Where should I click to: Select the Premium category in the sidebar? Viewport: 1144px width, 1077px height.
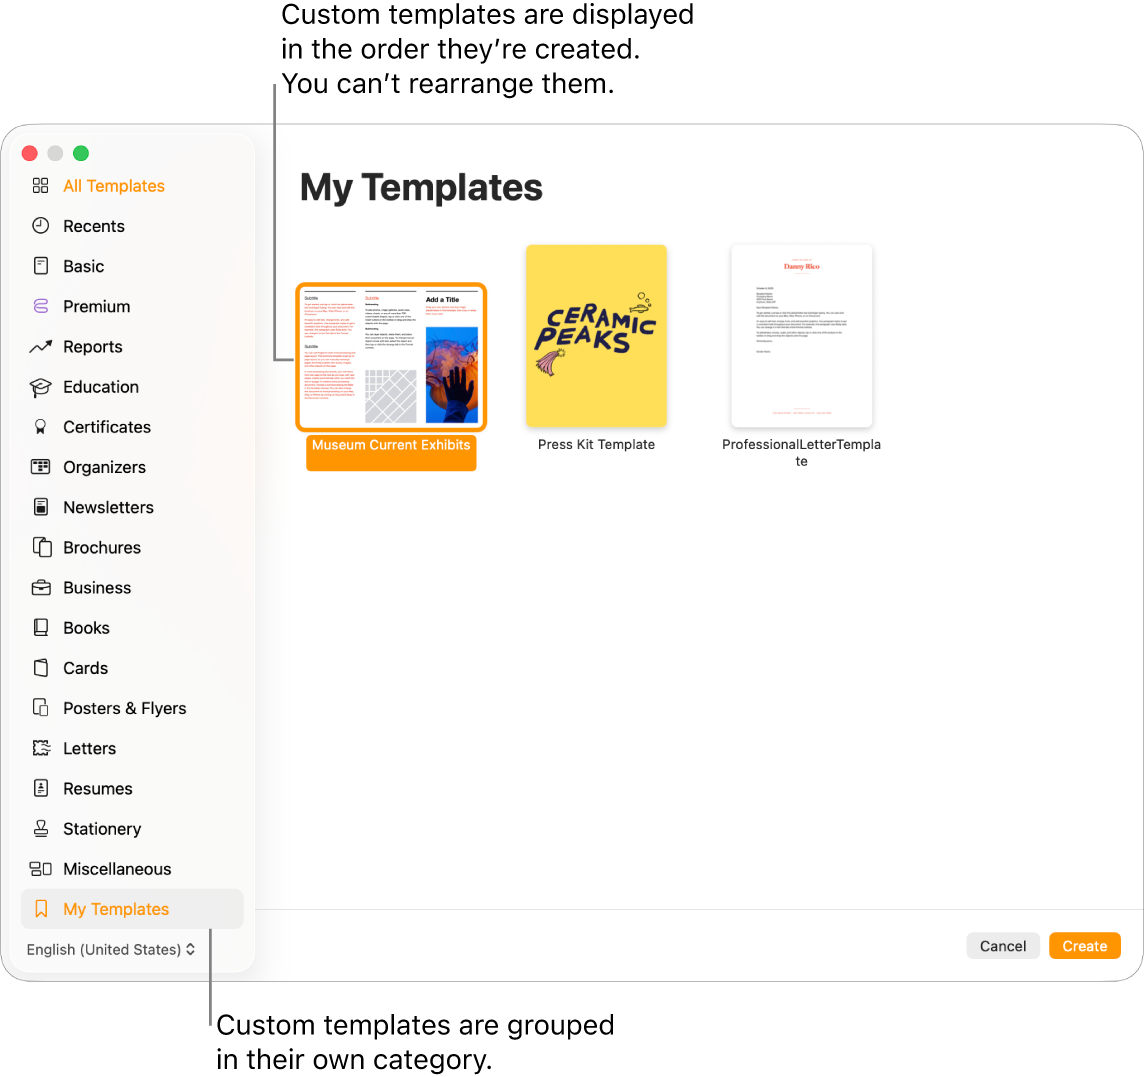[96, 306]
